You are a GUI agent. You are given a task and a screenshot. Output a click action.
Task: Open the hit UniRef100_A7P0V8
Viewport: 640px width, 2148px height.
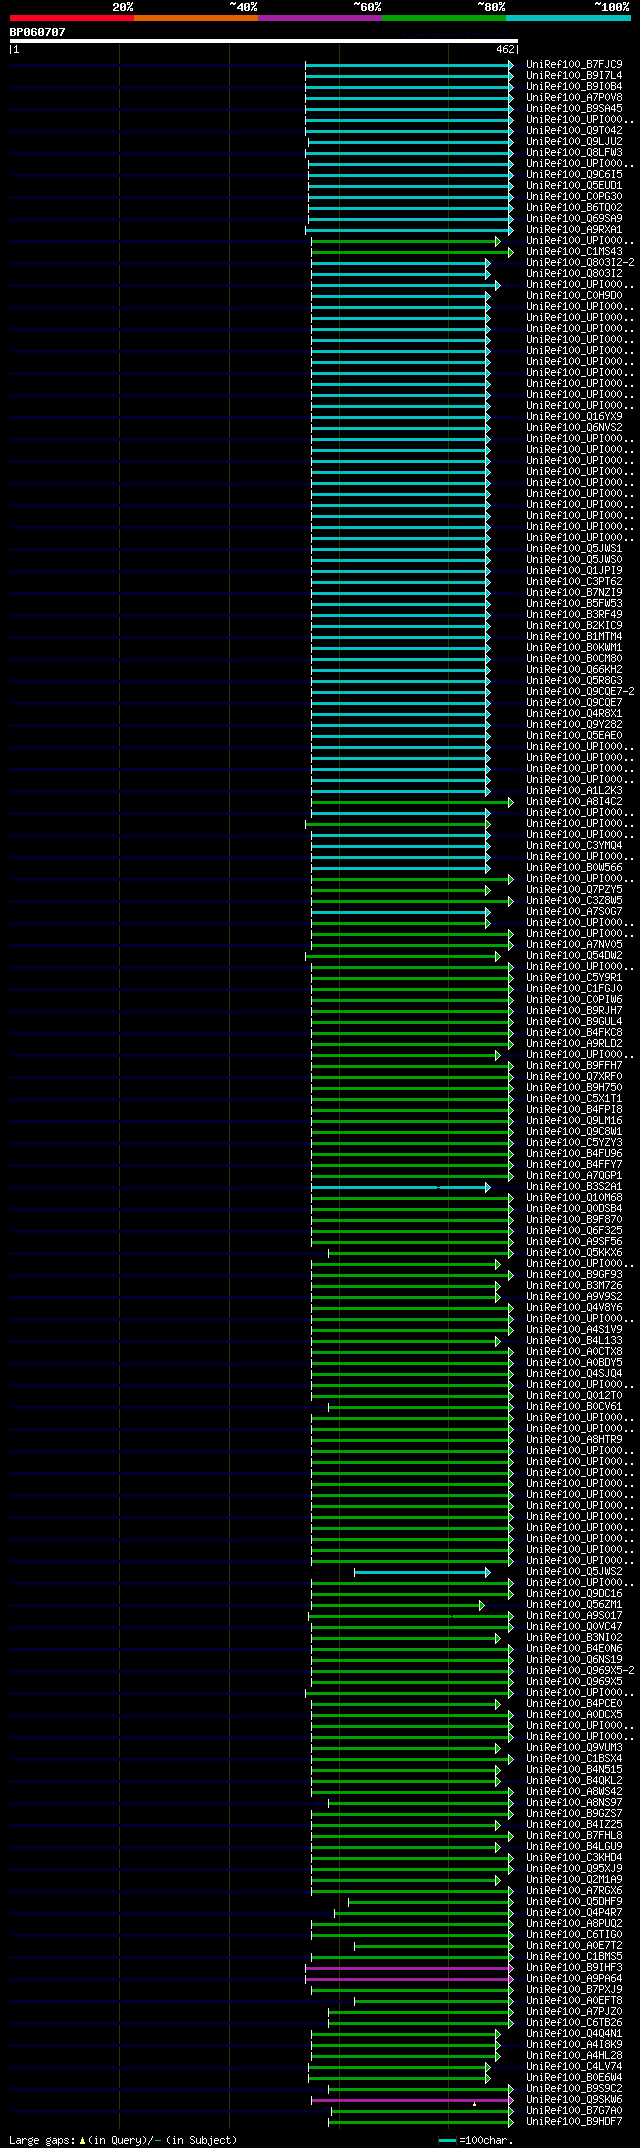pos(574,97)
